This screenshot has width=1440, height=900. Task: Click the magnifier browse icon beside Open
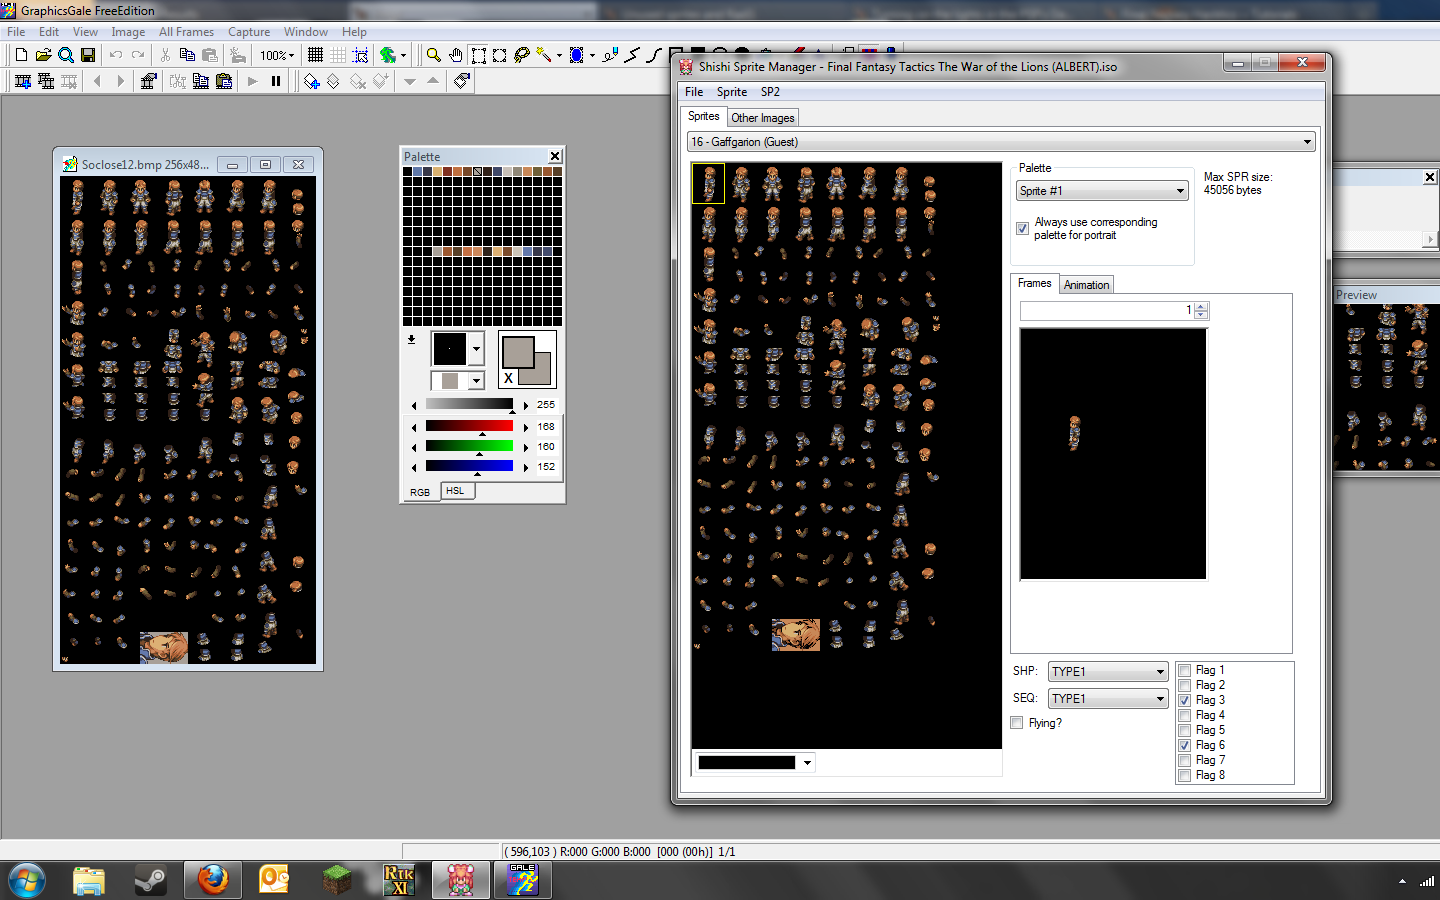[x=66, y=55]
